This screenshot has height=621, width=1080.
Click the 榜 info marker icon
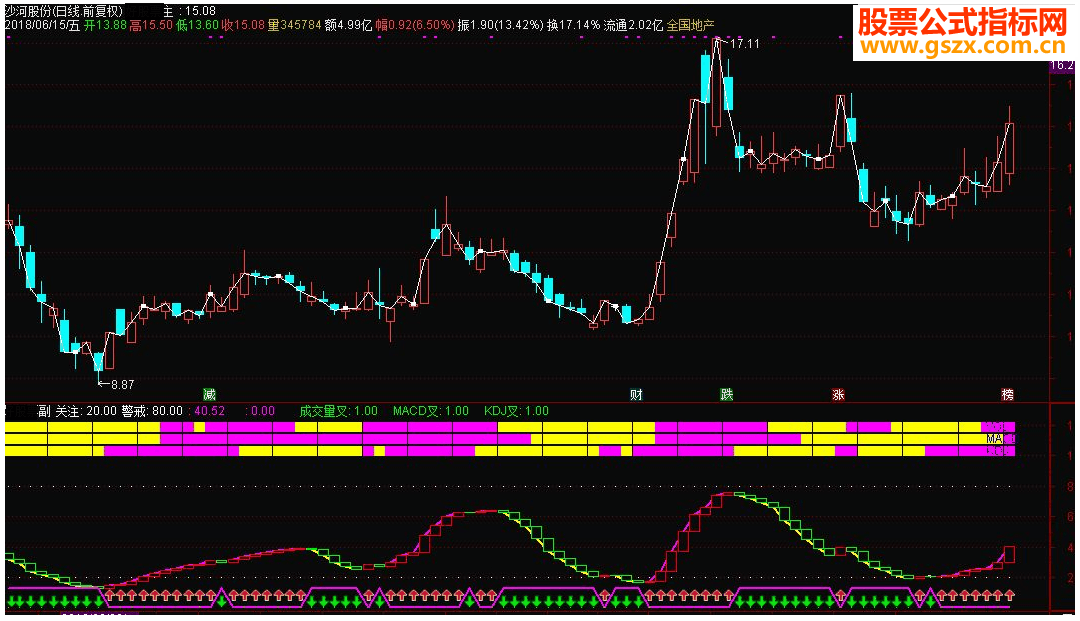click(1008, 394)
